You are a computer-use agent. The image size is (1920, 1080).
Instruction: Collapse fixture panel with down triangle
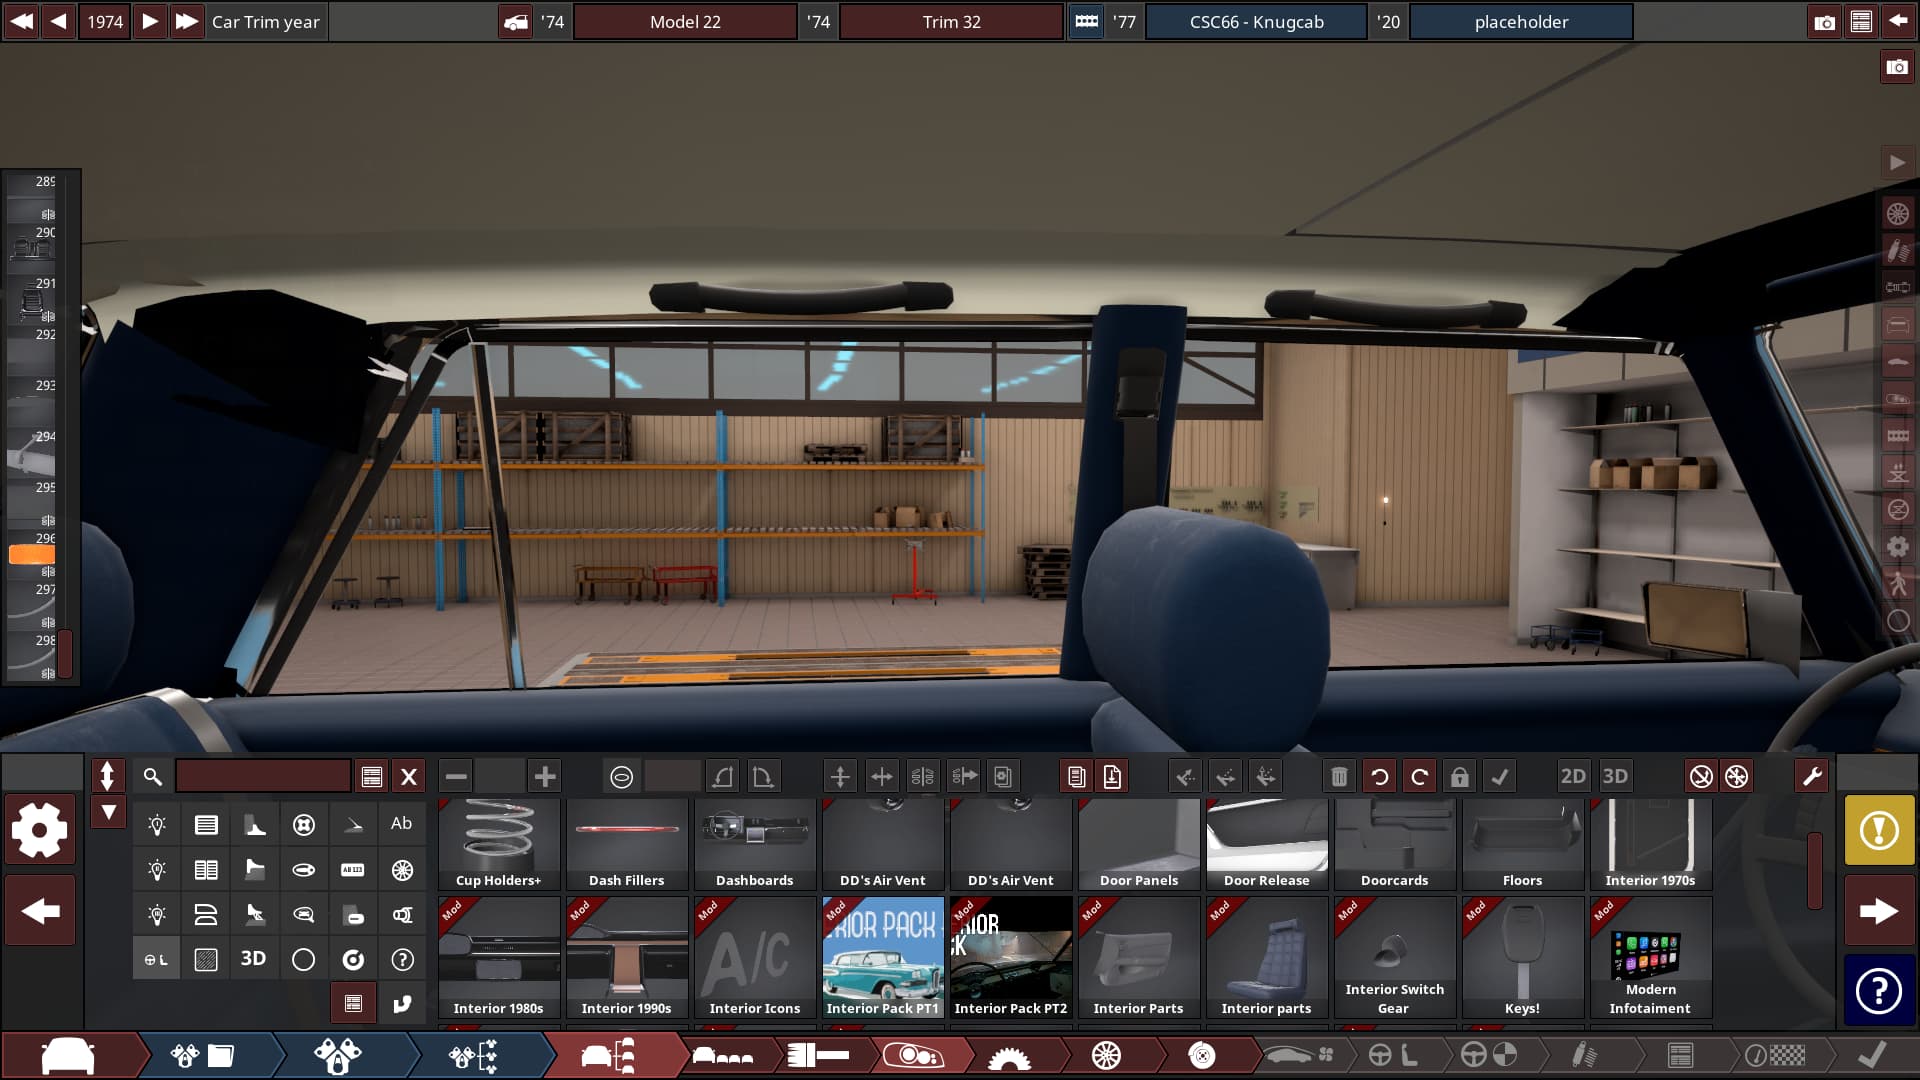[108, 812]
